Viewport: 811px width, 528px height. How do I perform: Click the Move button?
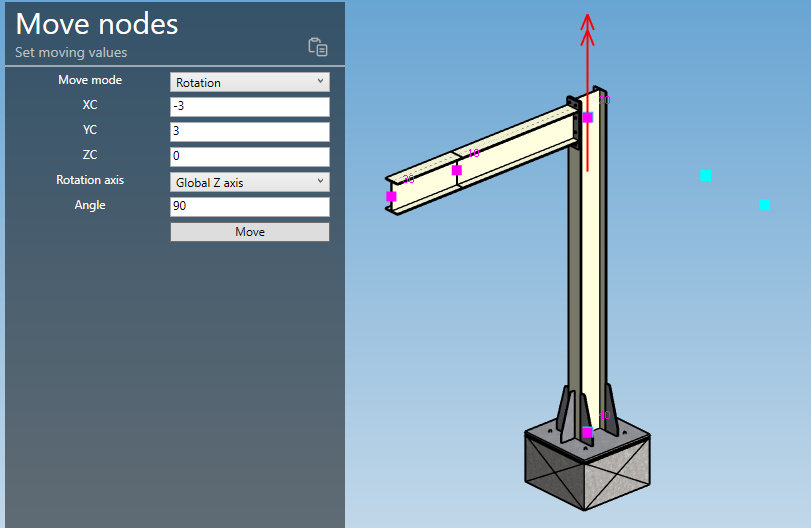(250, 232)
